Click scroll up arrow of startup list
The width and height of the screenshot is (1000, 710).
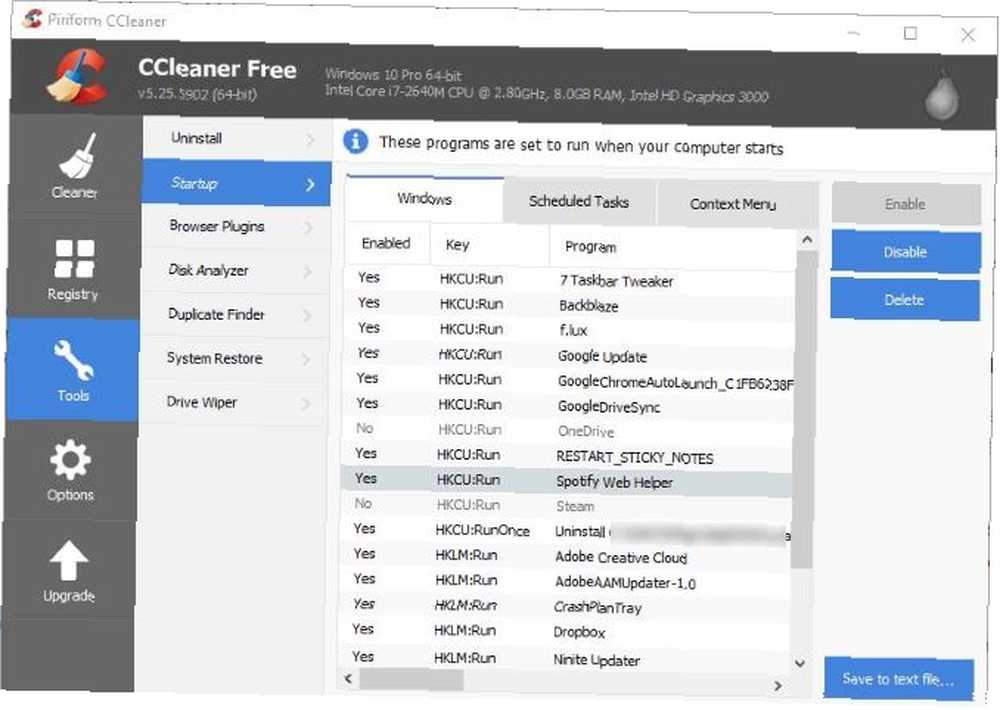[x=807, y=240]
